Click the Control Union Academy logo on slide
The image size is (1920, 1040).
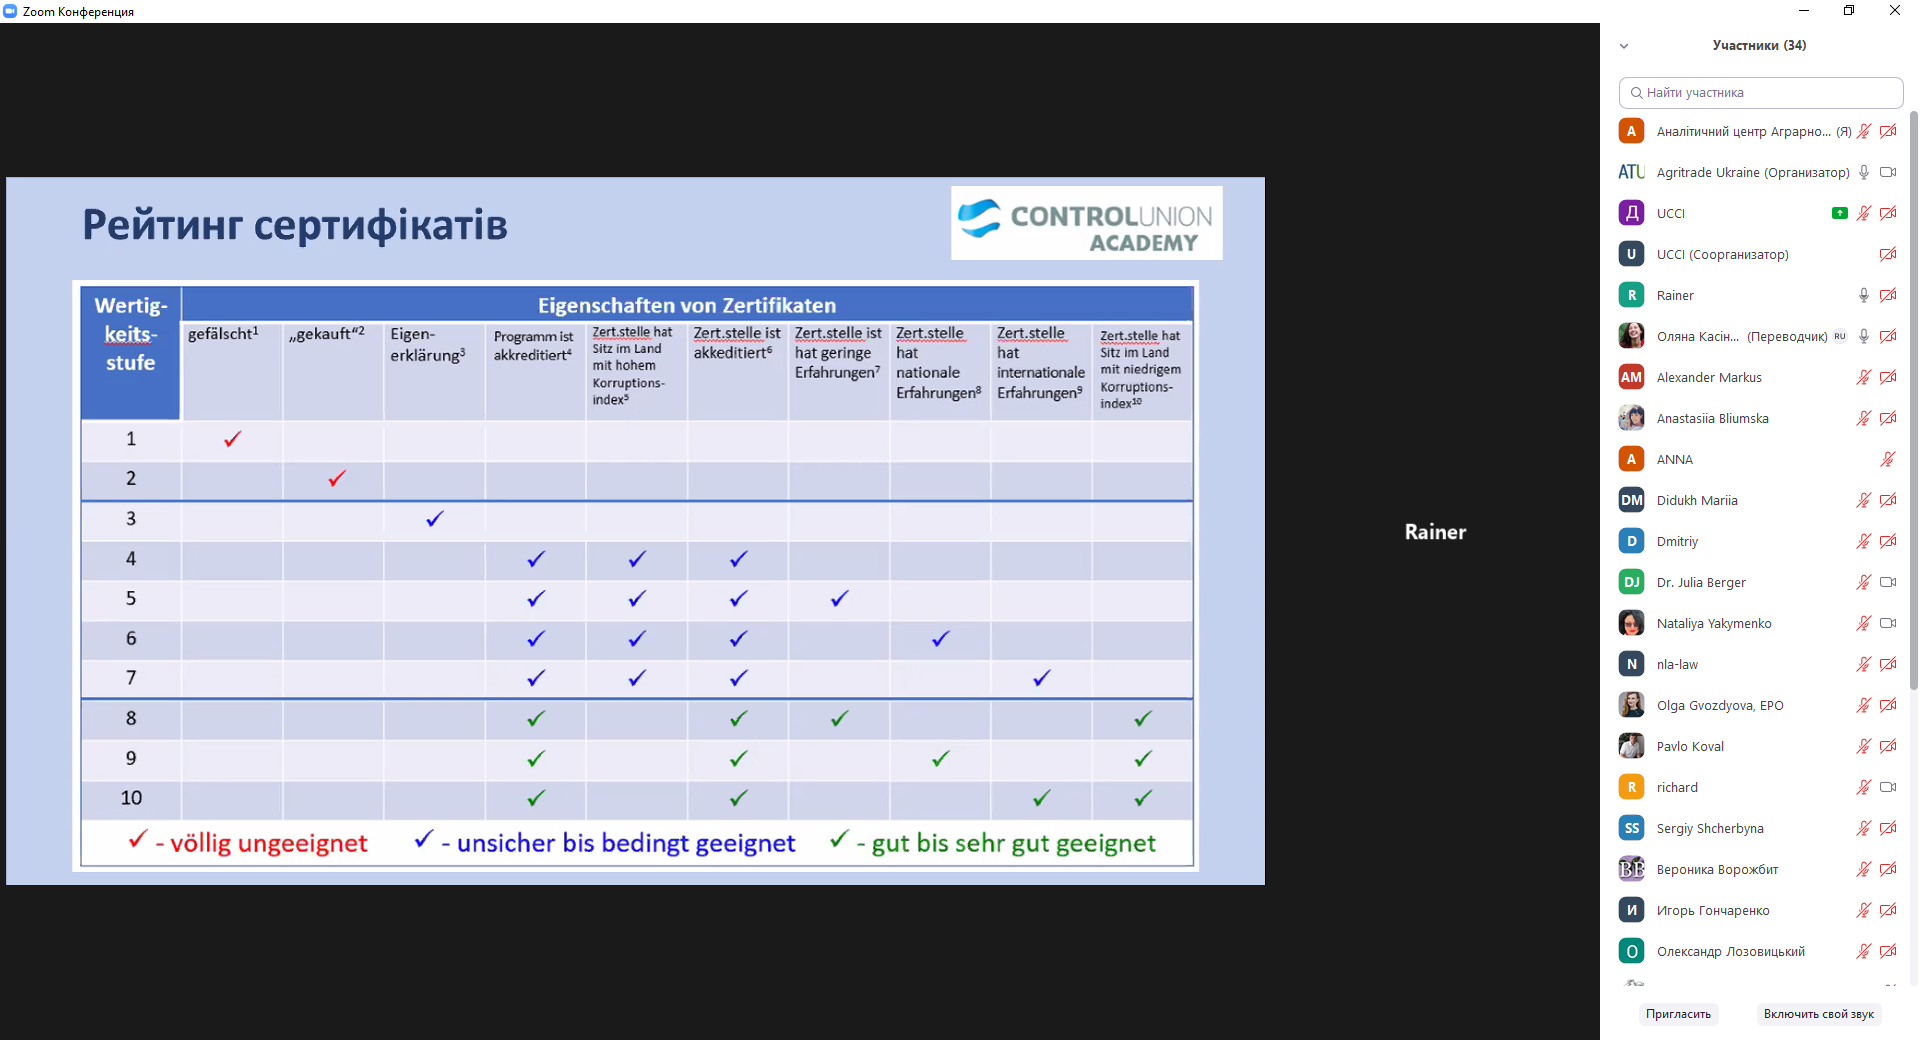[1087, 224]
